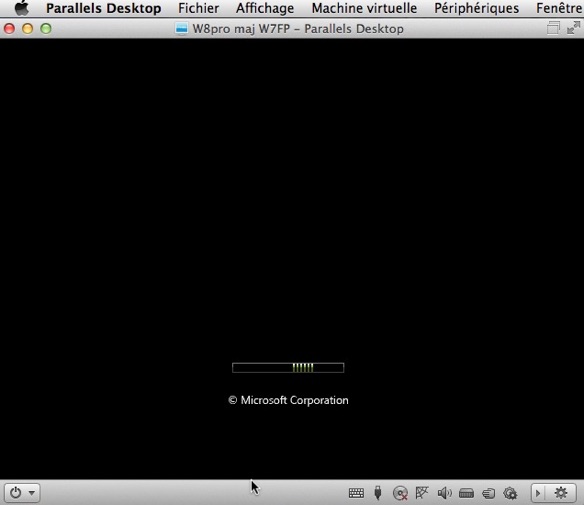Click the network web icon

click(422, 493)
